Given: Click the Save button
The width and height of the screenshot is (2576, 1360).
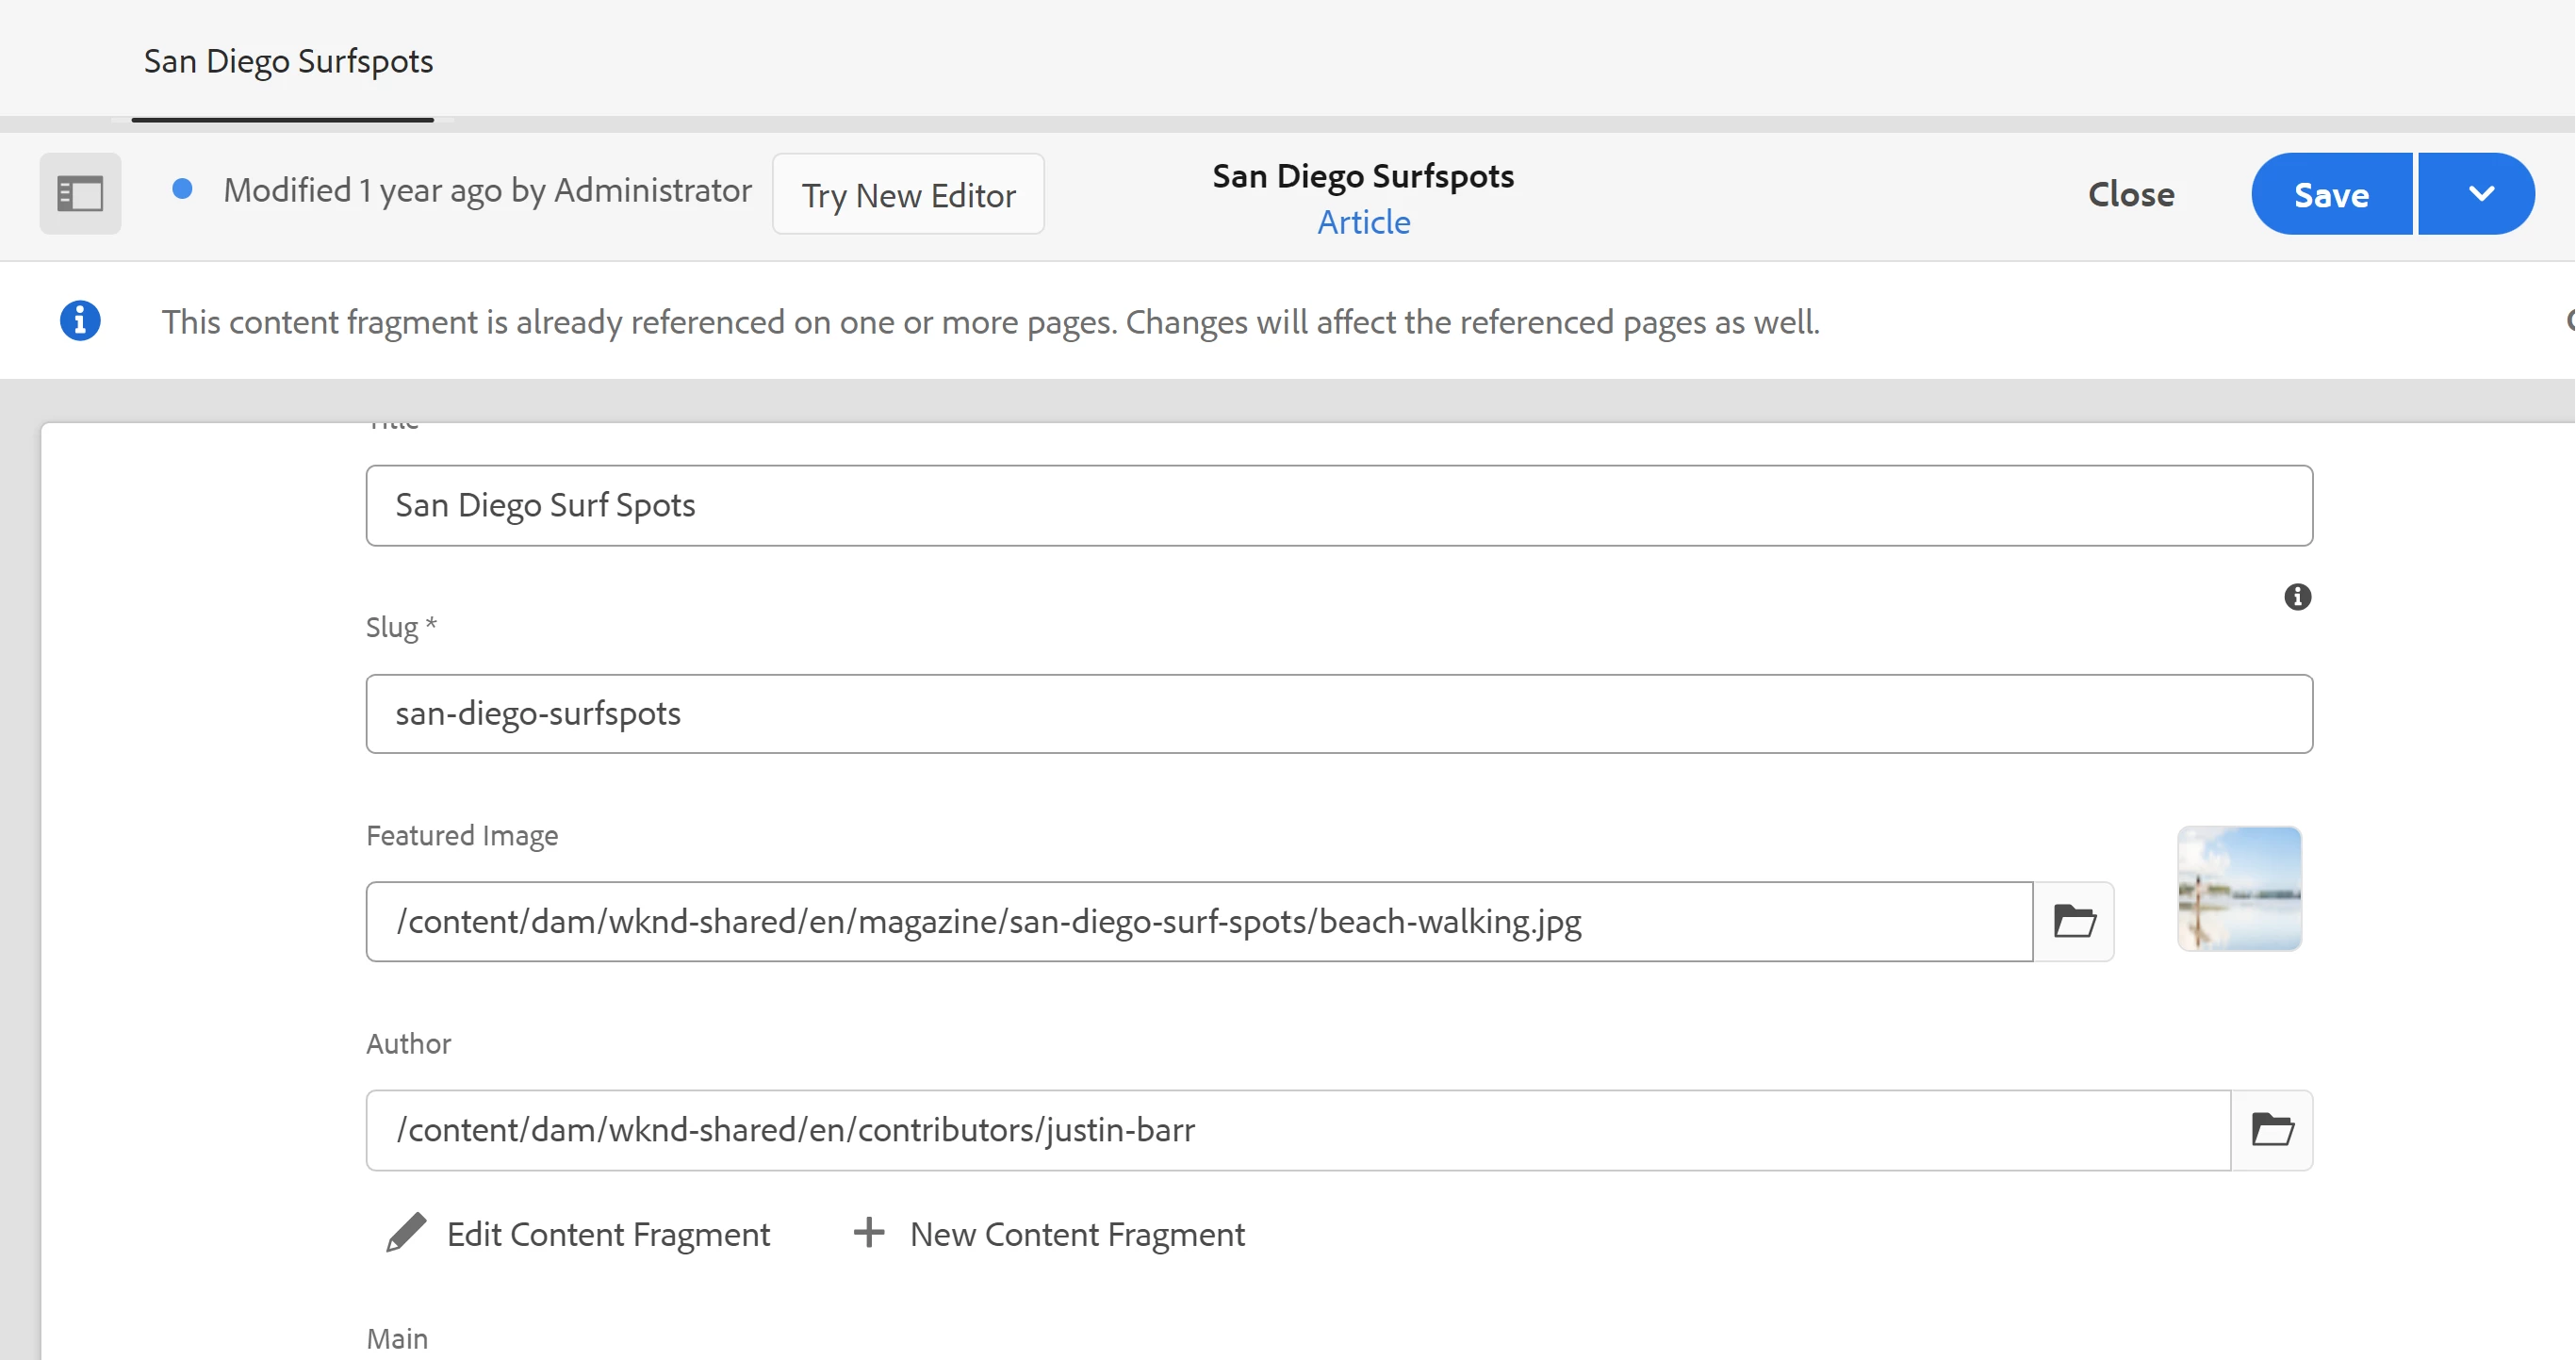Looking at the screenshot, I should 2331,194.
